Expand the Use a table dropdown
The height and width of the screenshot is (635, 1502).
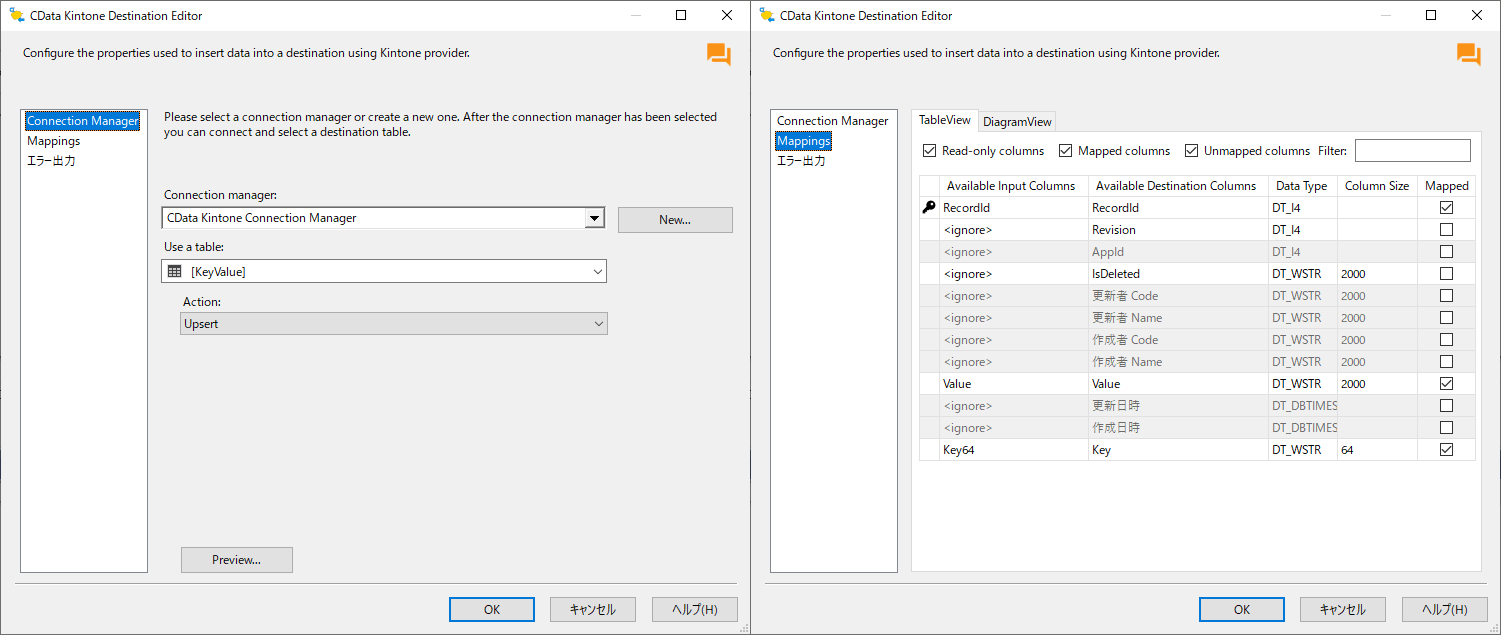pyautogui.click(x=597, y=271)
